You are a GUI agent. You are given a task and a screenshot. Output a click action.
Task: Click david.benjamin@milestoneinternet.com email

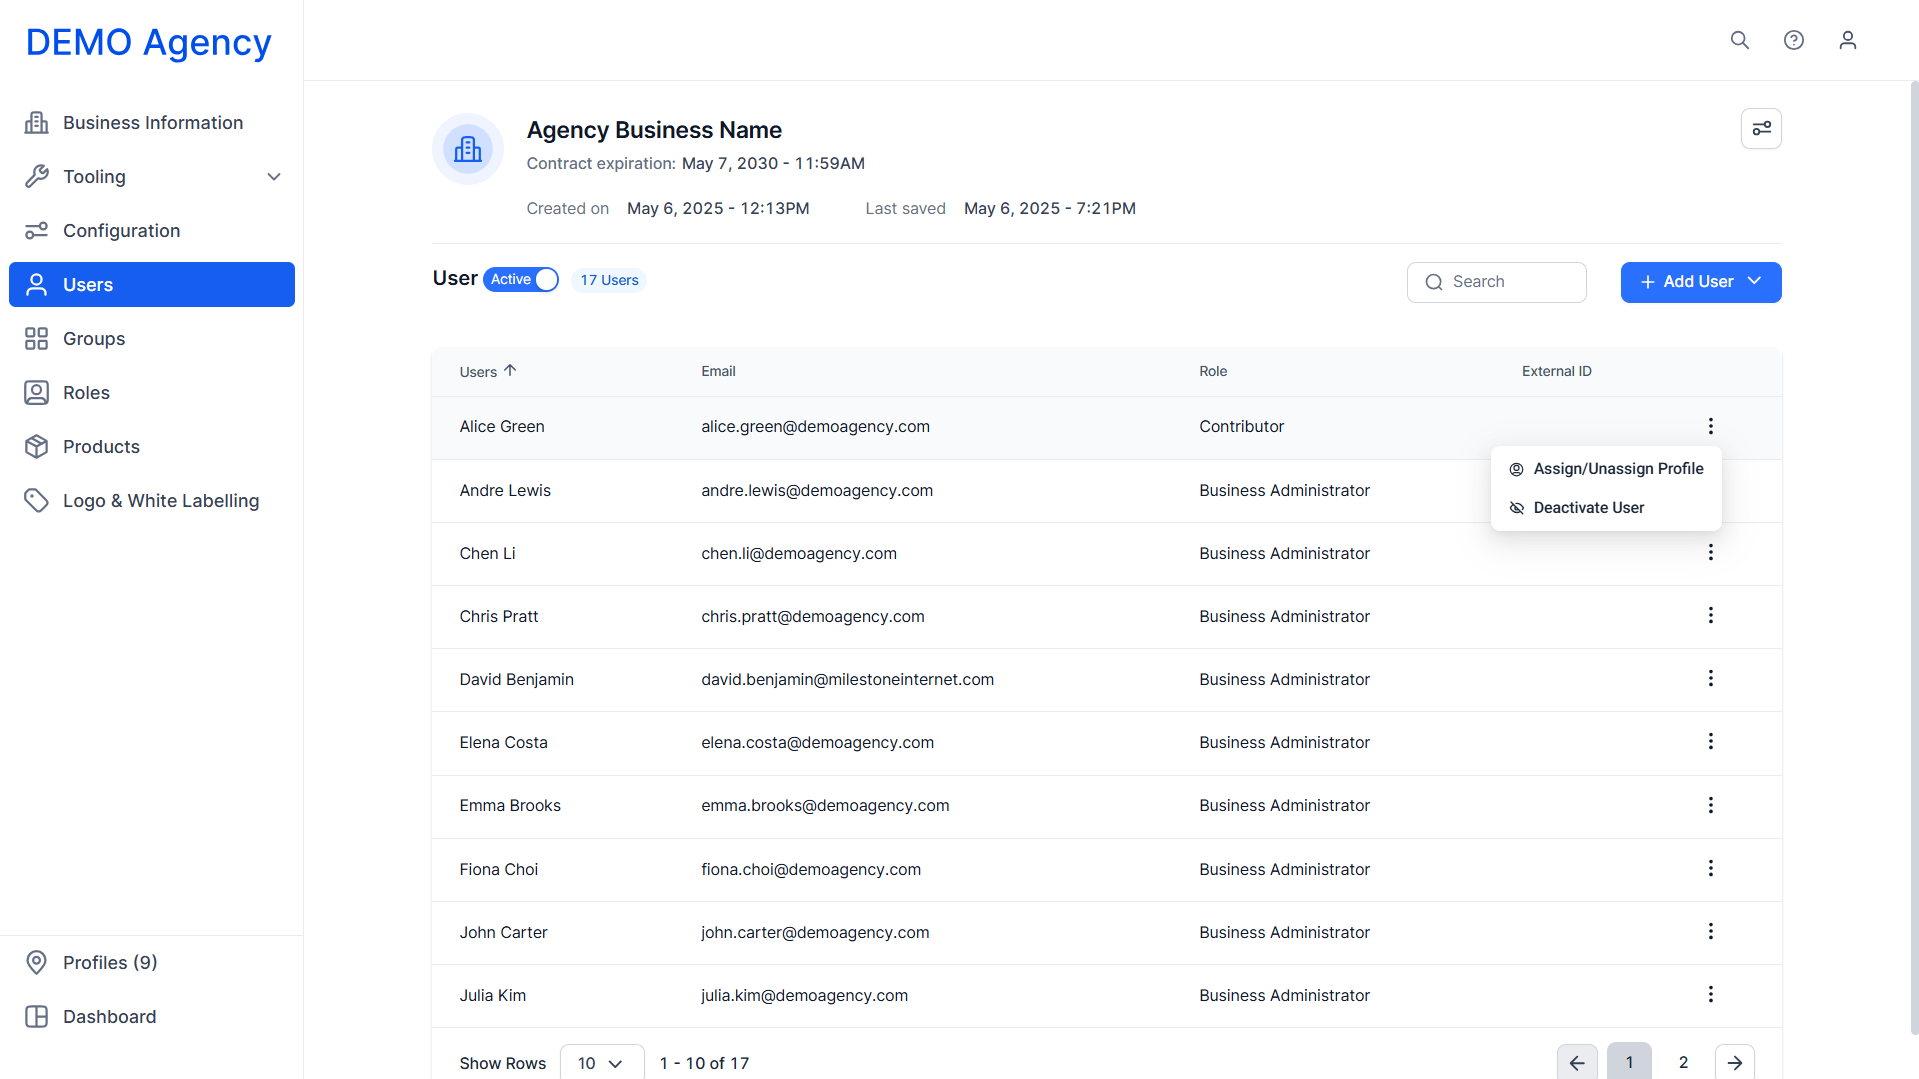pos(847,680)
